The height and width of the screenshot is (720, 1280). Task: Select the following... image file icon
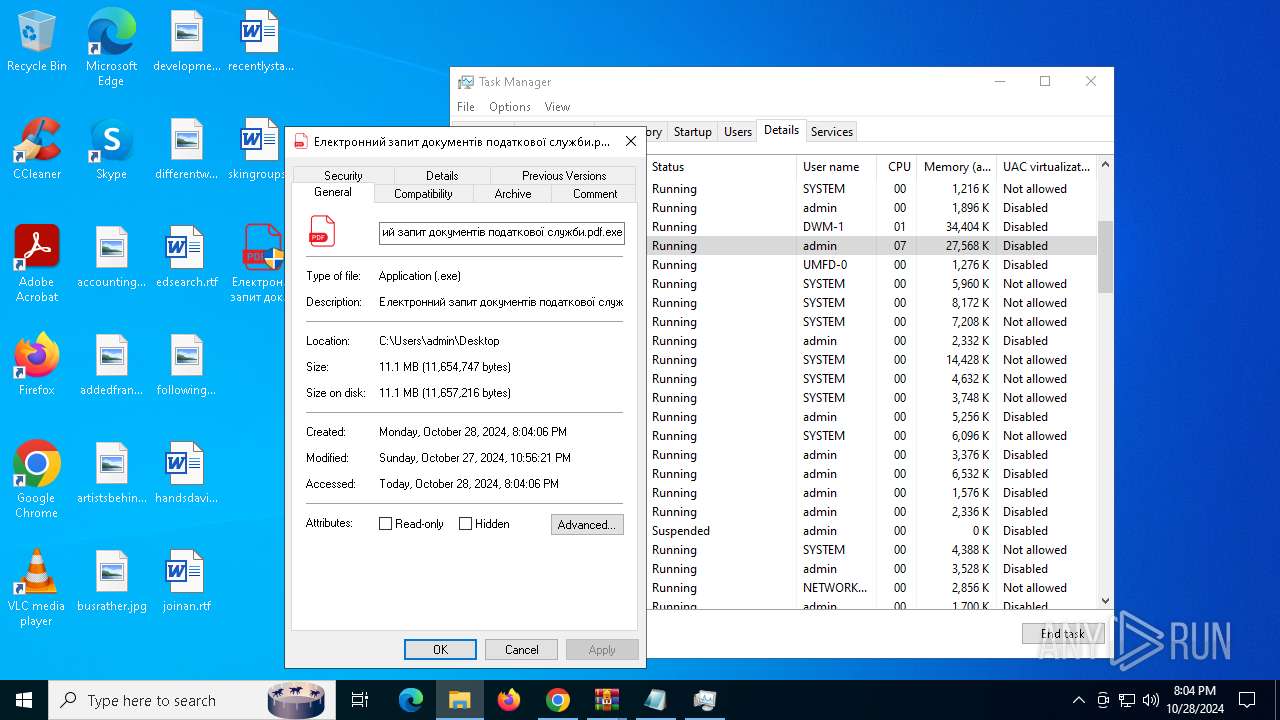[186, 365]
